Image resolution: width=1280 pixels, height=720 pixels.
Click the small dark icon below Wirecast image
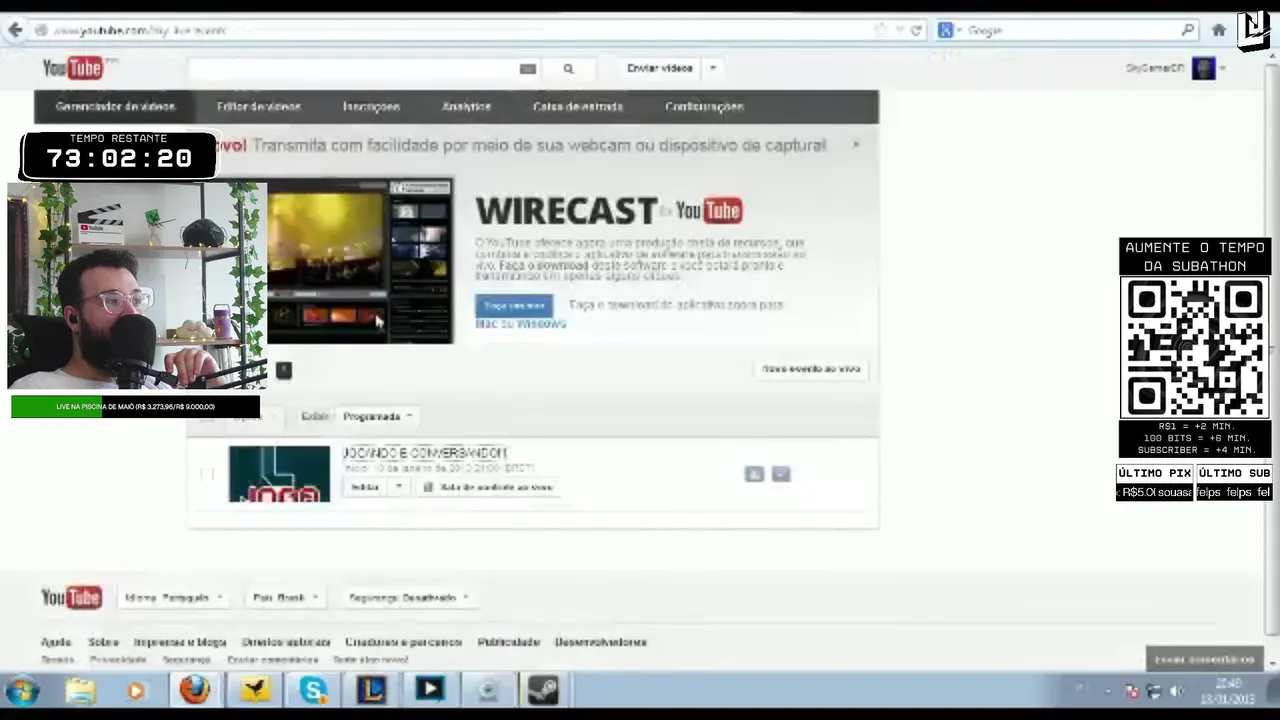tap(284, 371)
